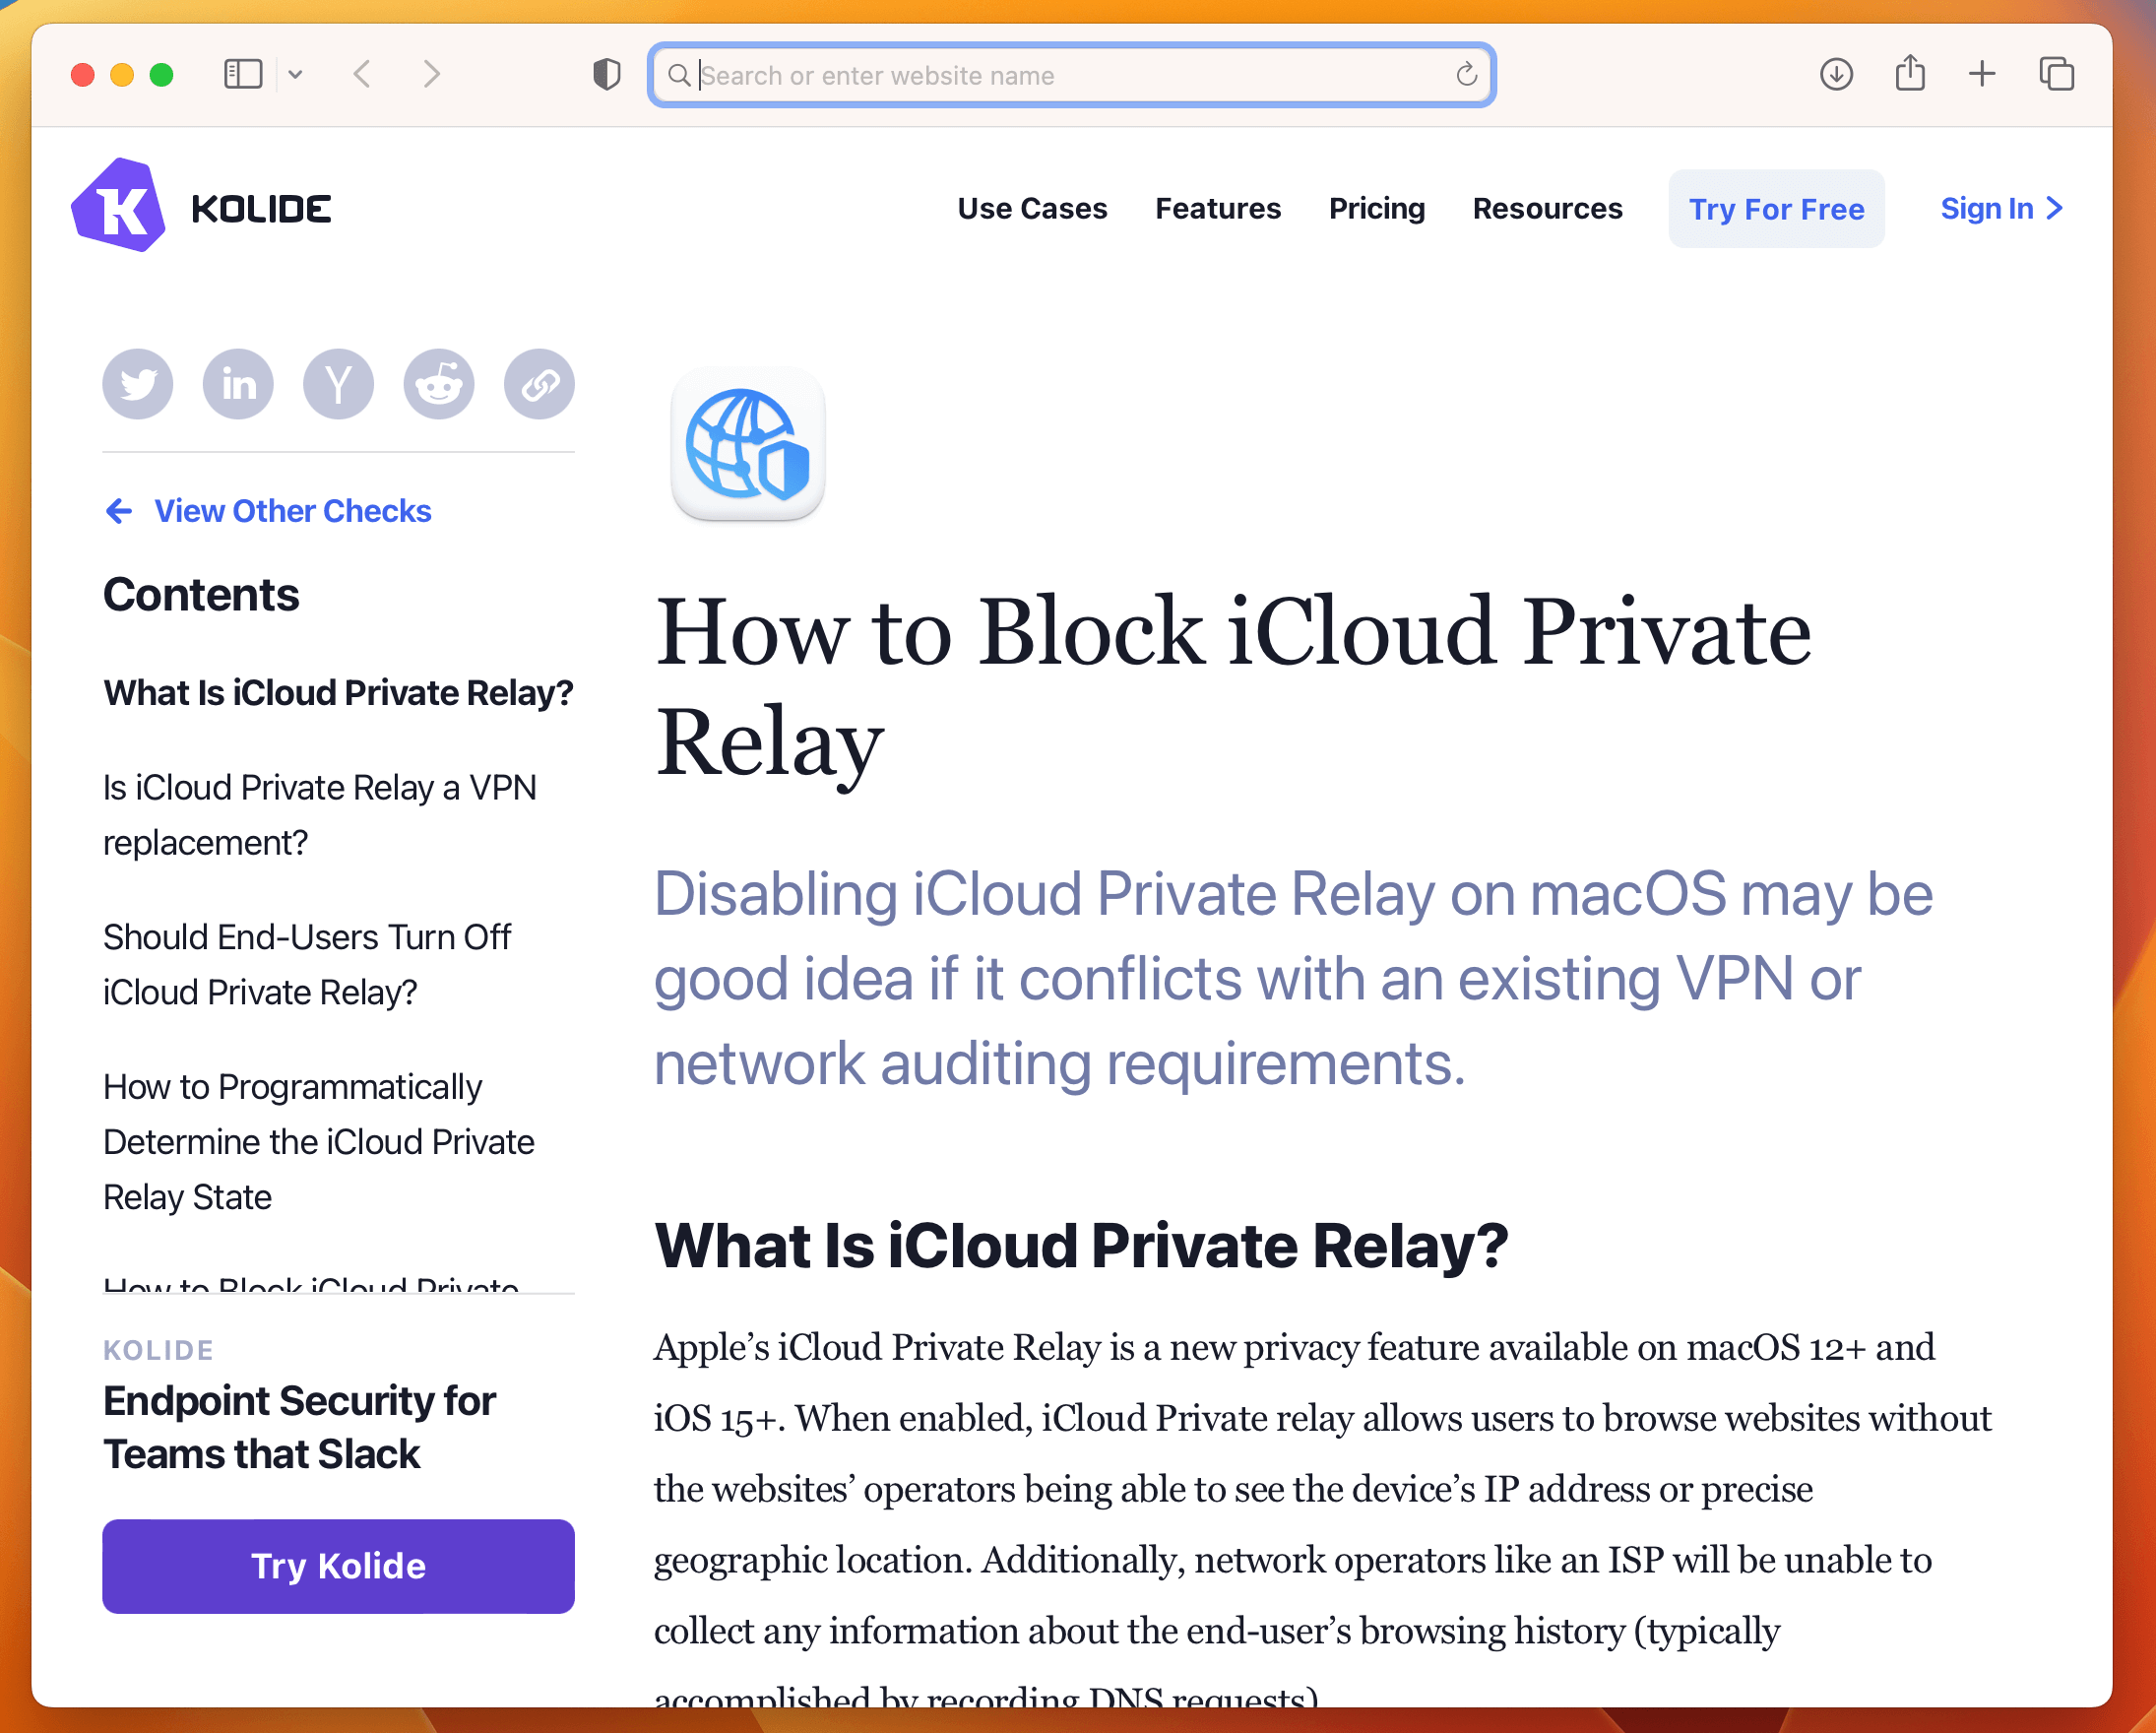Click the Kolide logo icon

(x=125, y=209)
